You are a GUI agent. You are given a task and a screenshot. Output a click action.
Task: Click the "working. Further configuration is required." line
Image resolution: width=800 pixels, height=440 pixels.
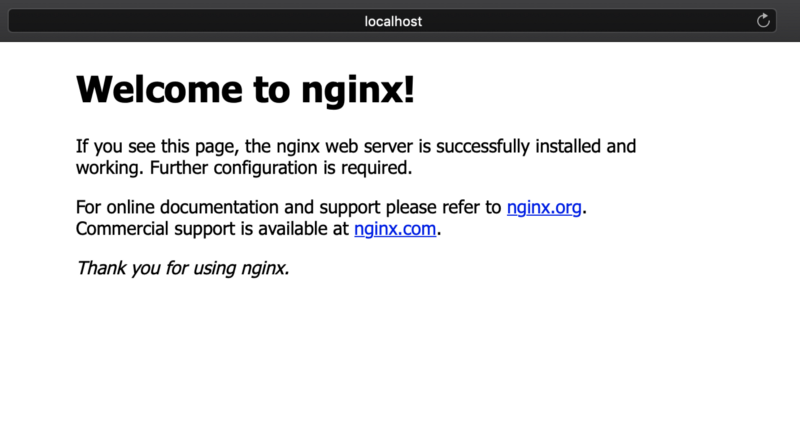244,167
